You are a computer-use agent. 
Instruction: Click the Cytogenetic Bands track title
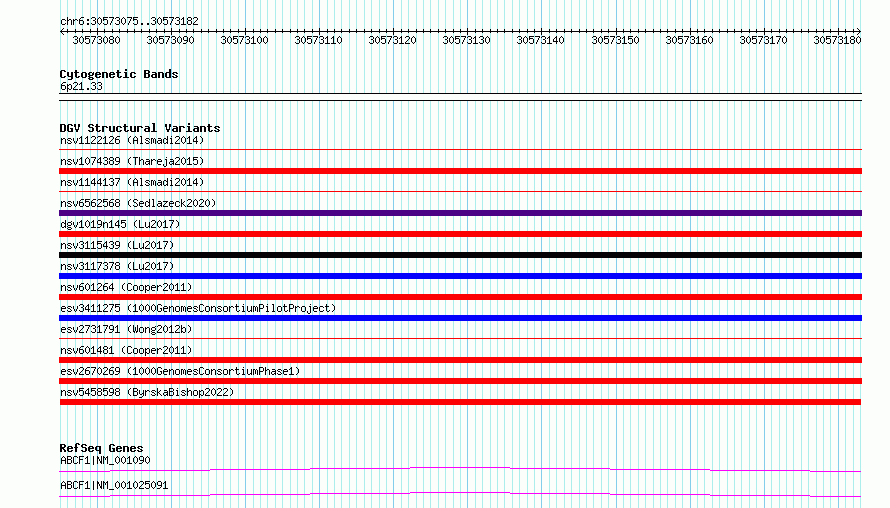[x=119, y=74]
